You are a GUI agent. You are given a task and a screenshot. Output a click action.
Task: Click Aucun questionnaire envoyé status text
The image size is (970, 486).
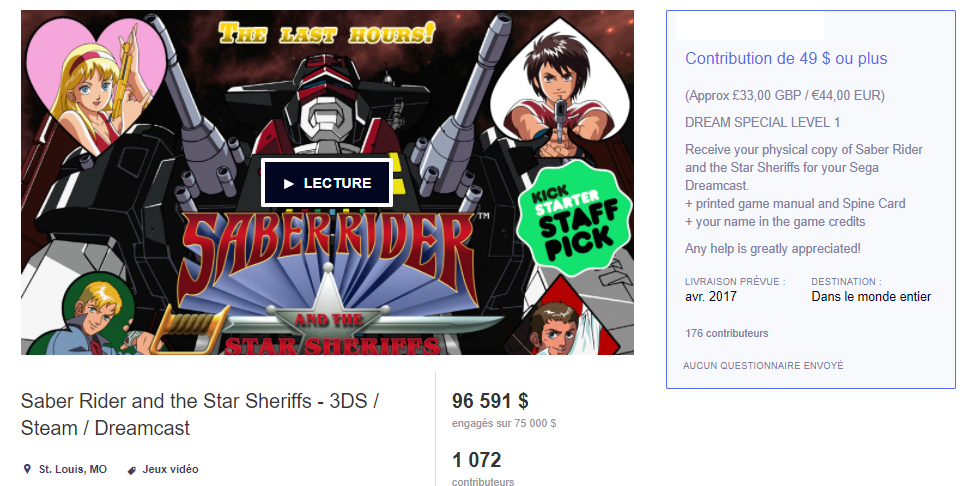click(763, 365)
